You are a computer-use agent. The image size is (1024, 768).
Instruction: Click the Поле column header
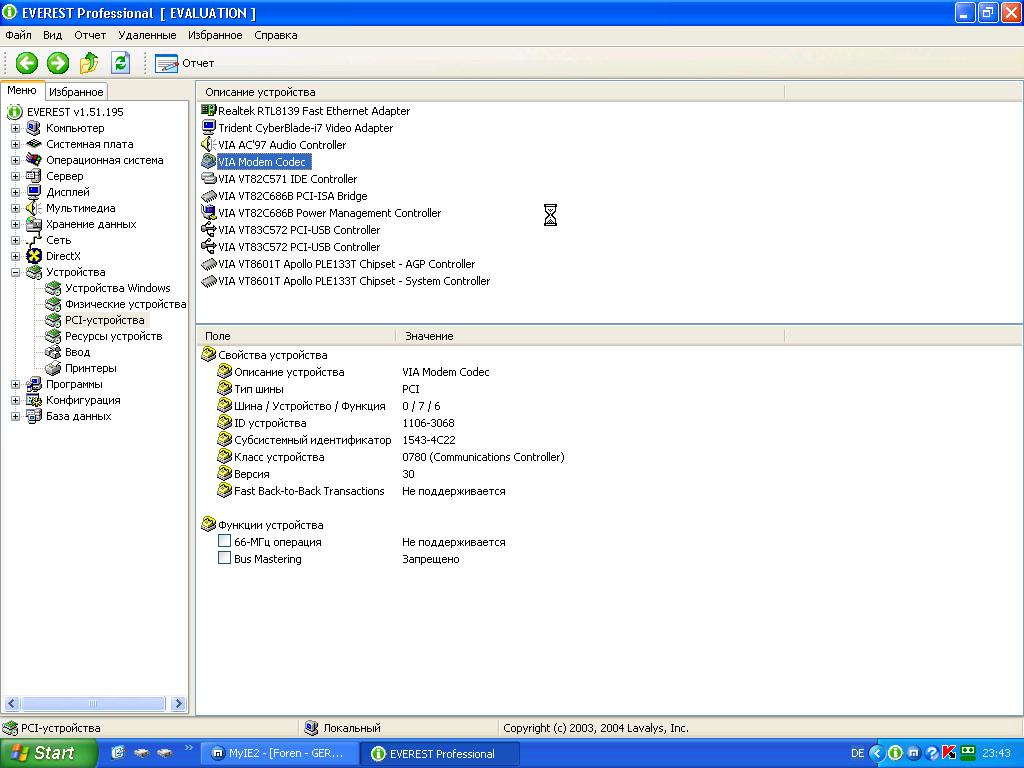click(x=296, y=336)
